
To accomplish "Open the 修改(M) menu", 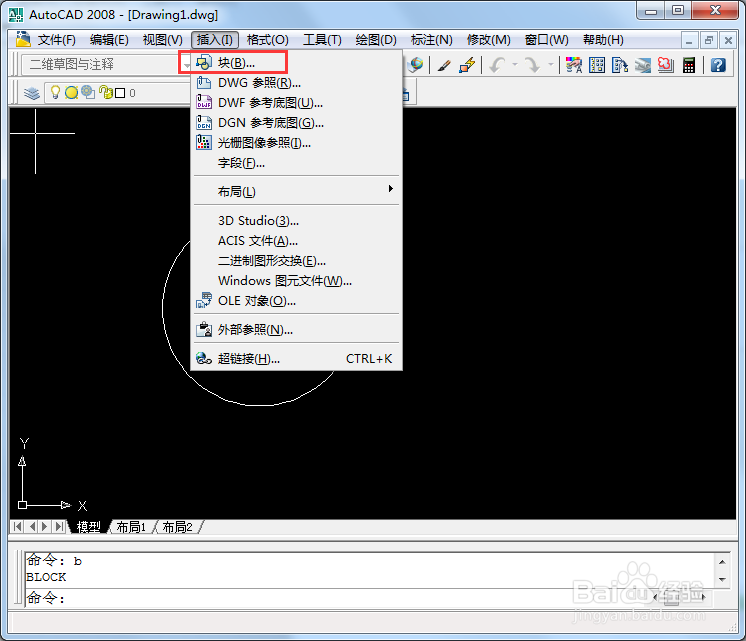I will [x=489, y=40].
